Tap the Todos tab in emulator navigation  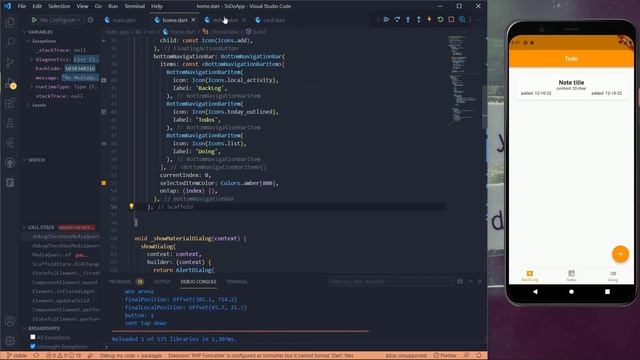click(571, 276)
